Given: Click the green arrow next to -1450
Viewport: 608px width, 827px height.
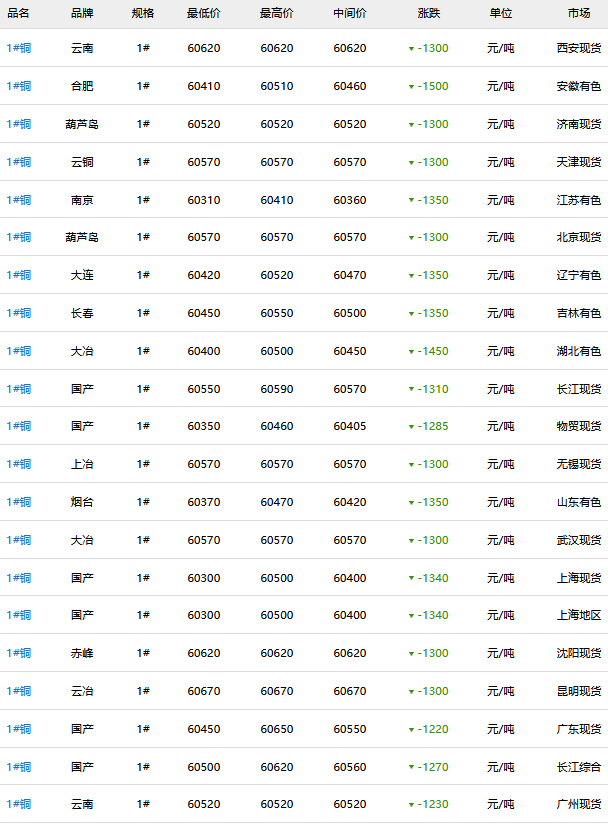Looking at the screenshot, I should (411, 352).
